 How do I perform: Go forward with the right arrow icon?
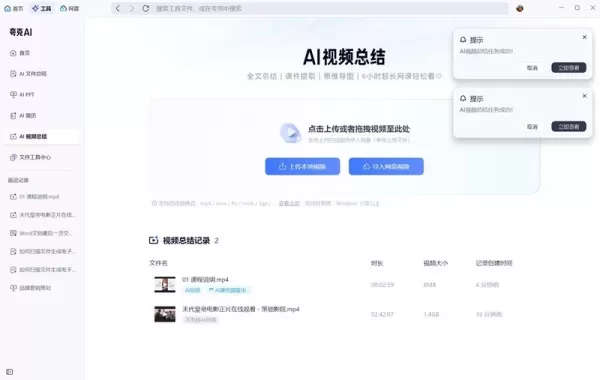(132, 8)
